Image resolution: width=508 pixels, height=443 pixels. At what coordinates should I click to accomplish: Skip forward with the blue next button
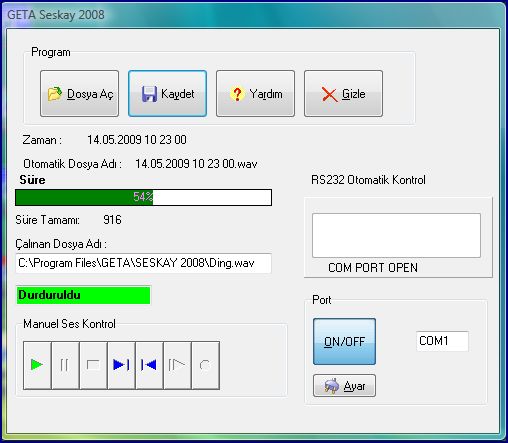pyautogui.click(x=121, y=365)
